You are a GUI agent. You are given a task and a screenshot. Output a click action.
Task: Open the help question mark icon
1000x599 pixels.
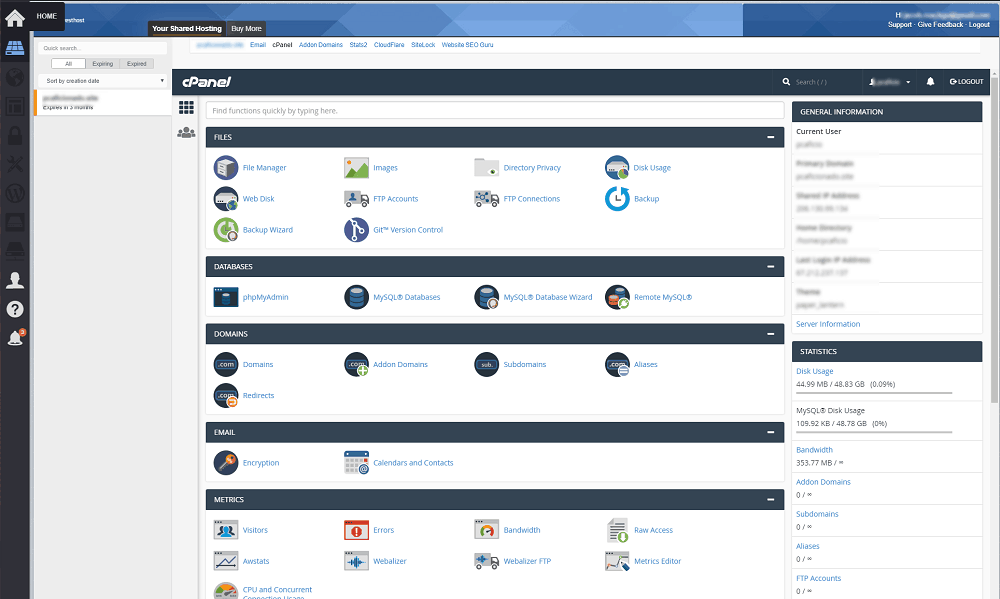coord(15,309)
